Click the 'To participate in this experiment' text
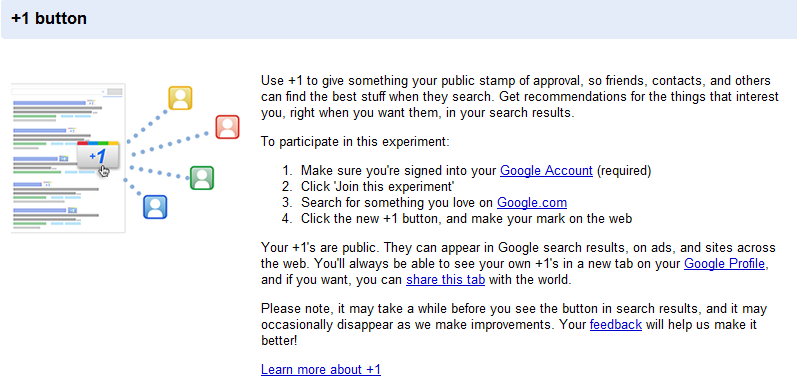797x384 pixels. (355, 141)
